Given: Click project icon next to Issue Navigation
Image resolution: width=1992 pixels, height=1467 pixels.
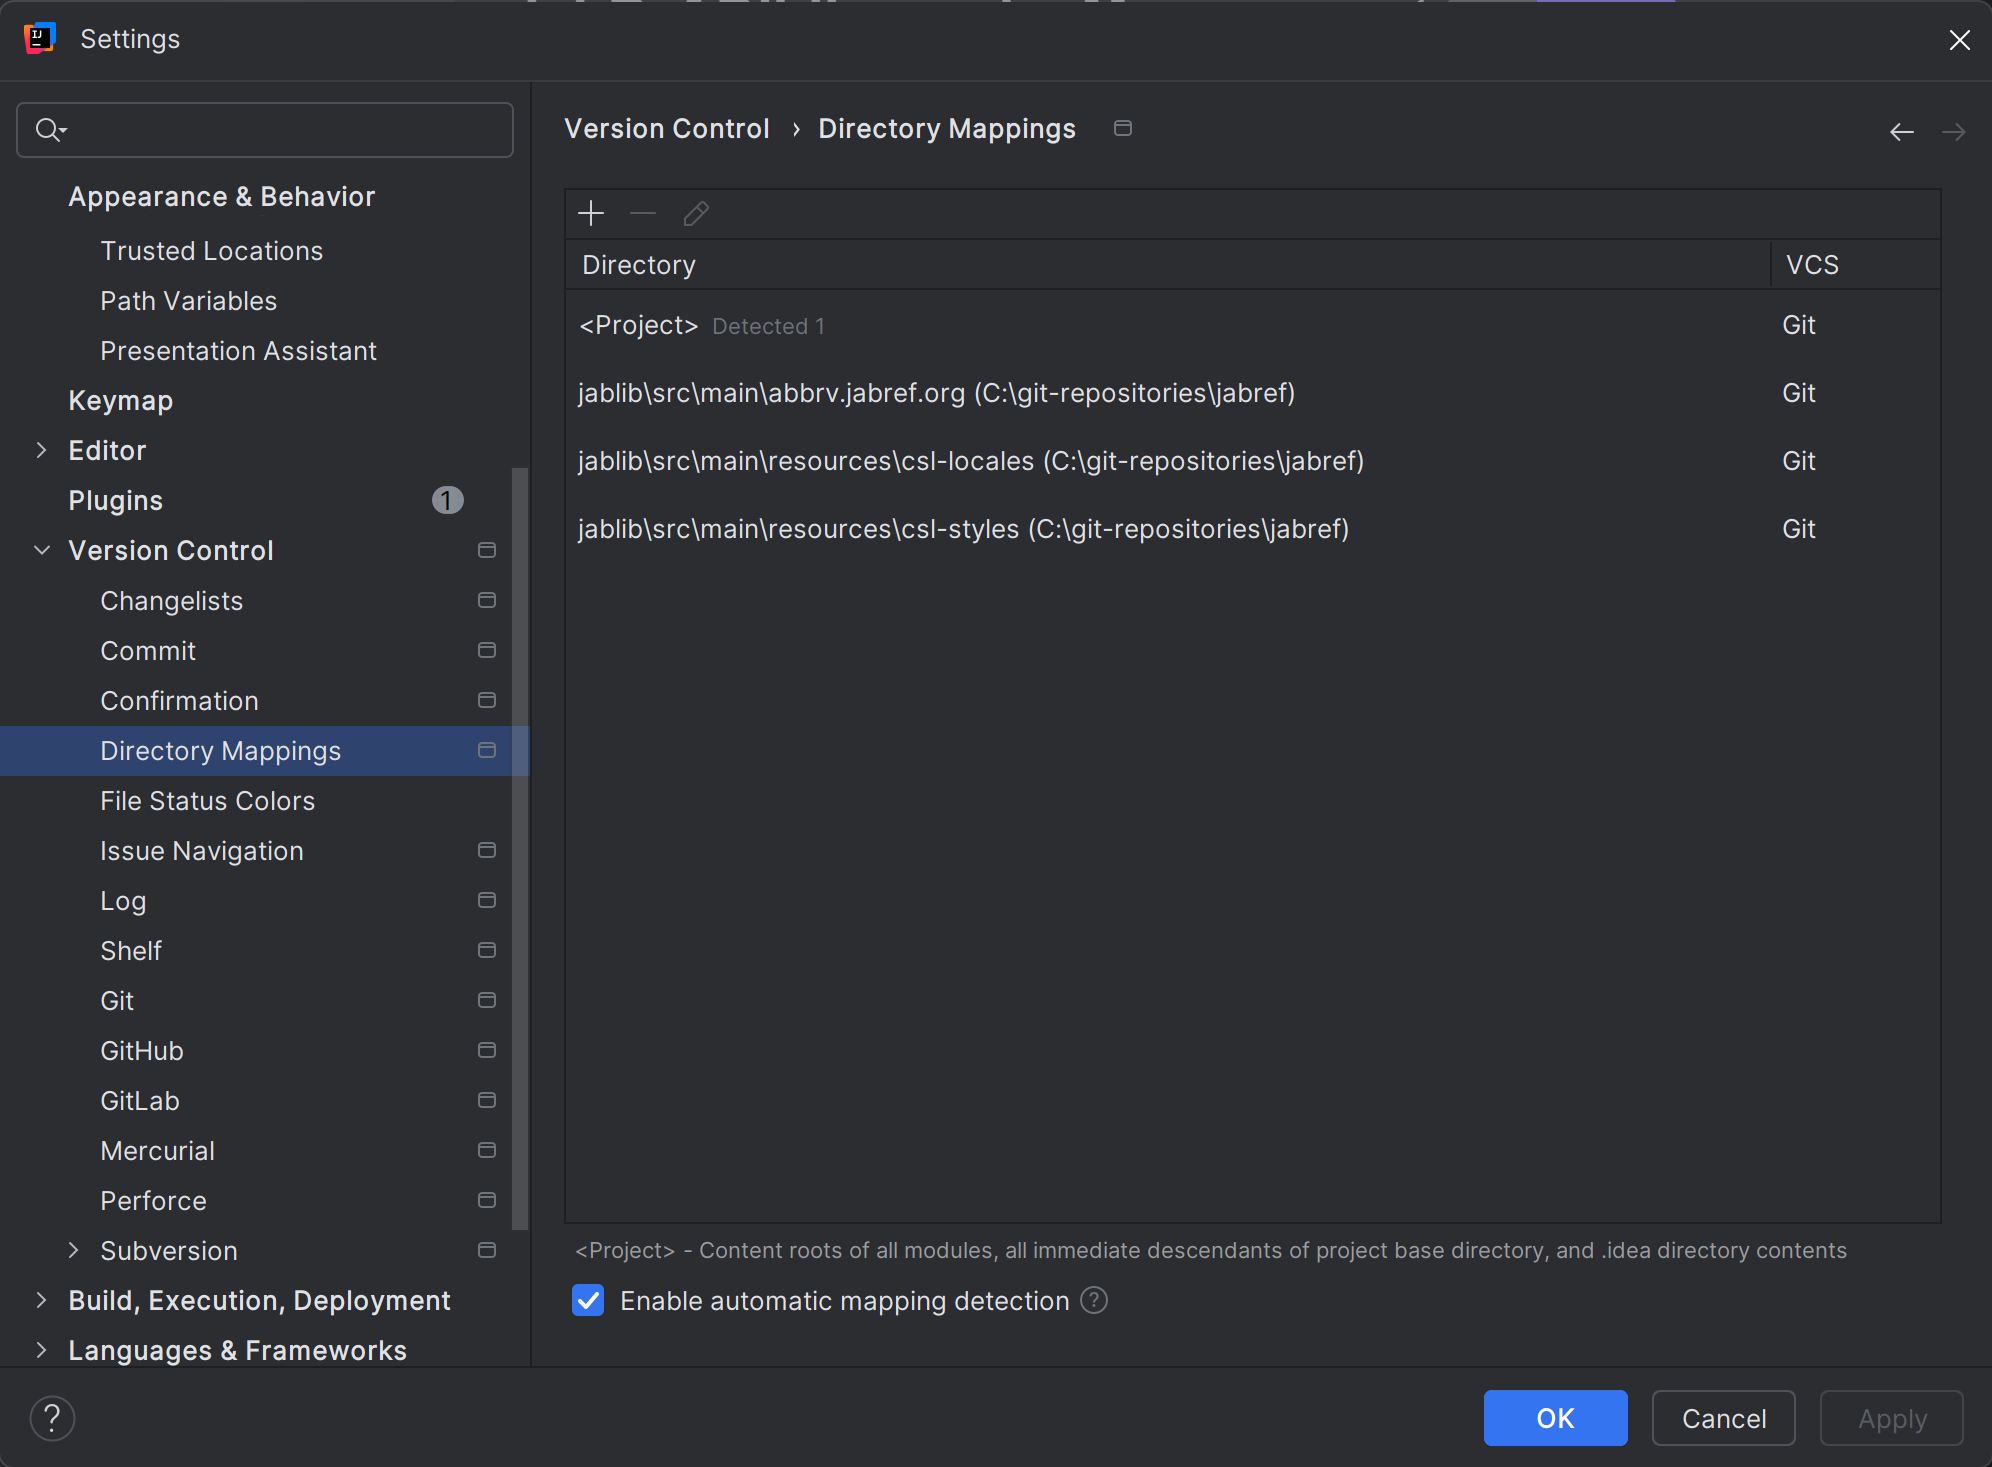Looking at the screenshot, I should [487, 850].
